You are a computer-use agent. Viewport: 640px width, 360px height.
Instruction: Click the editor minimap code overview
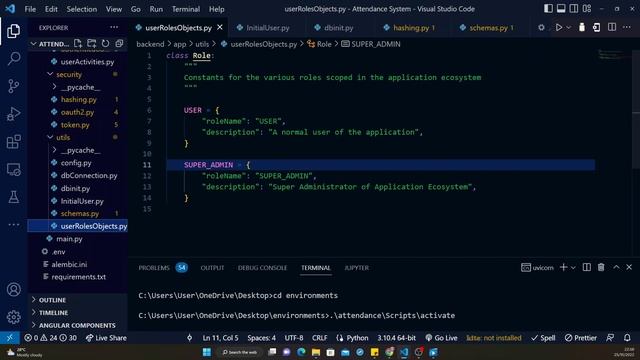tap(612, 55)
